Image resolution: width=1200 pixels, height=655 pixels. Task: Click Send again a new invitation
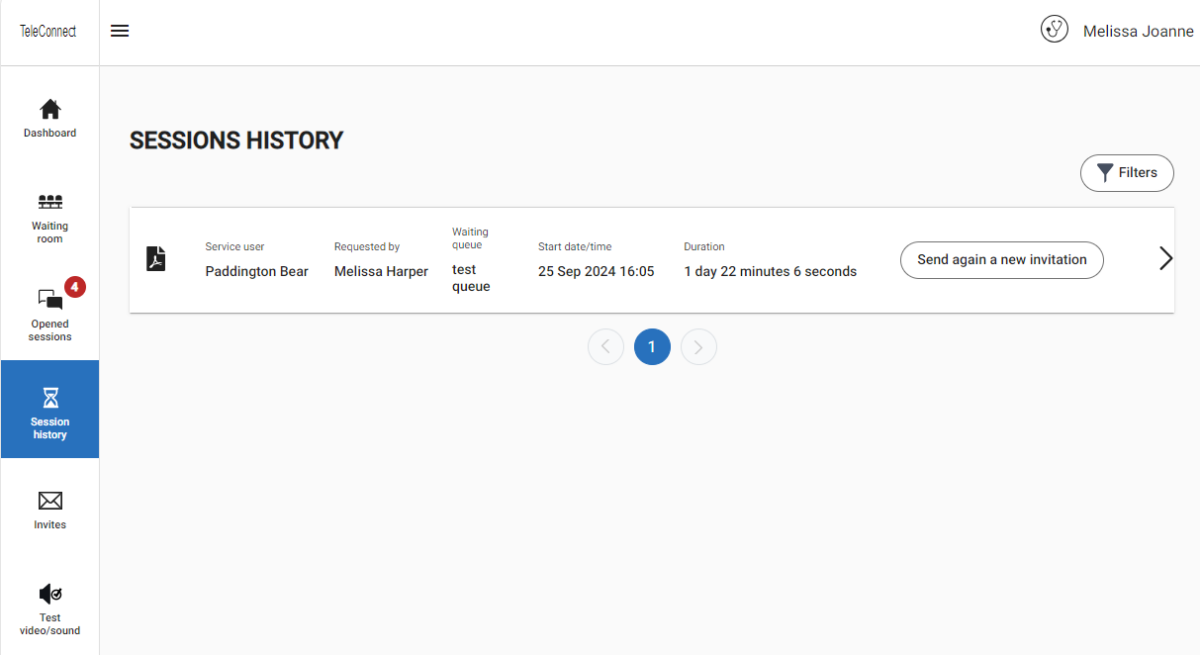coord(1002,260)
